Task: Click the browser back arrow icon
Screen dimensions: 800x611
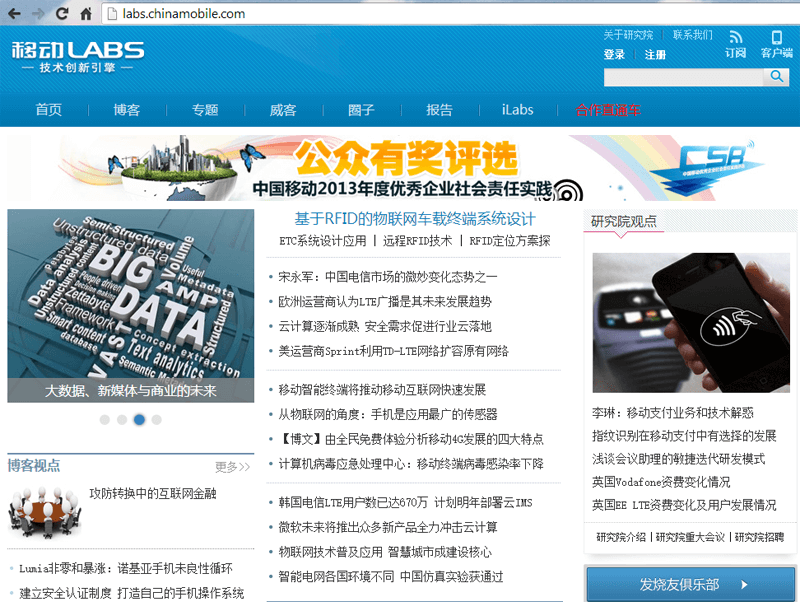Action: (x=14, y=14)
